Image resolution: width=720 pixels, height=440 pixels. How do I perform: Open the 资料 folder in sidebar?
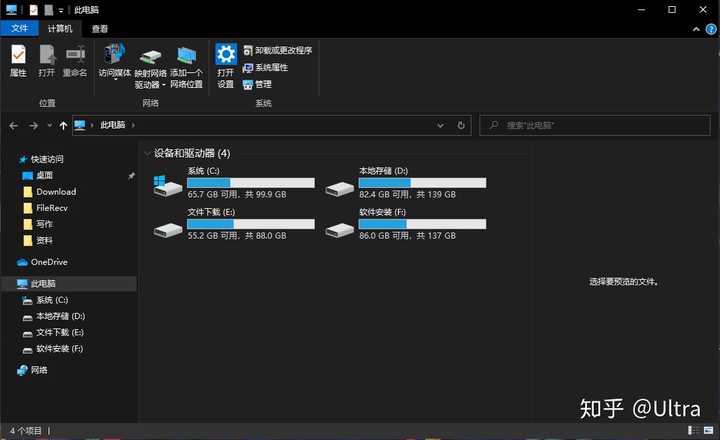tap(44, 240)
